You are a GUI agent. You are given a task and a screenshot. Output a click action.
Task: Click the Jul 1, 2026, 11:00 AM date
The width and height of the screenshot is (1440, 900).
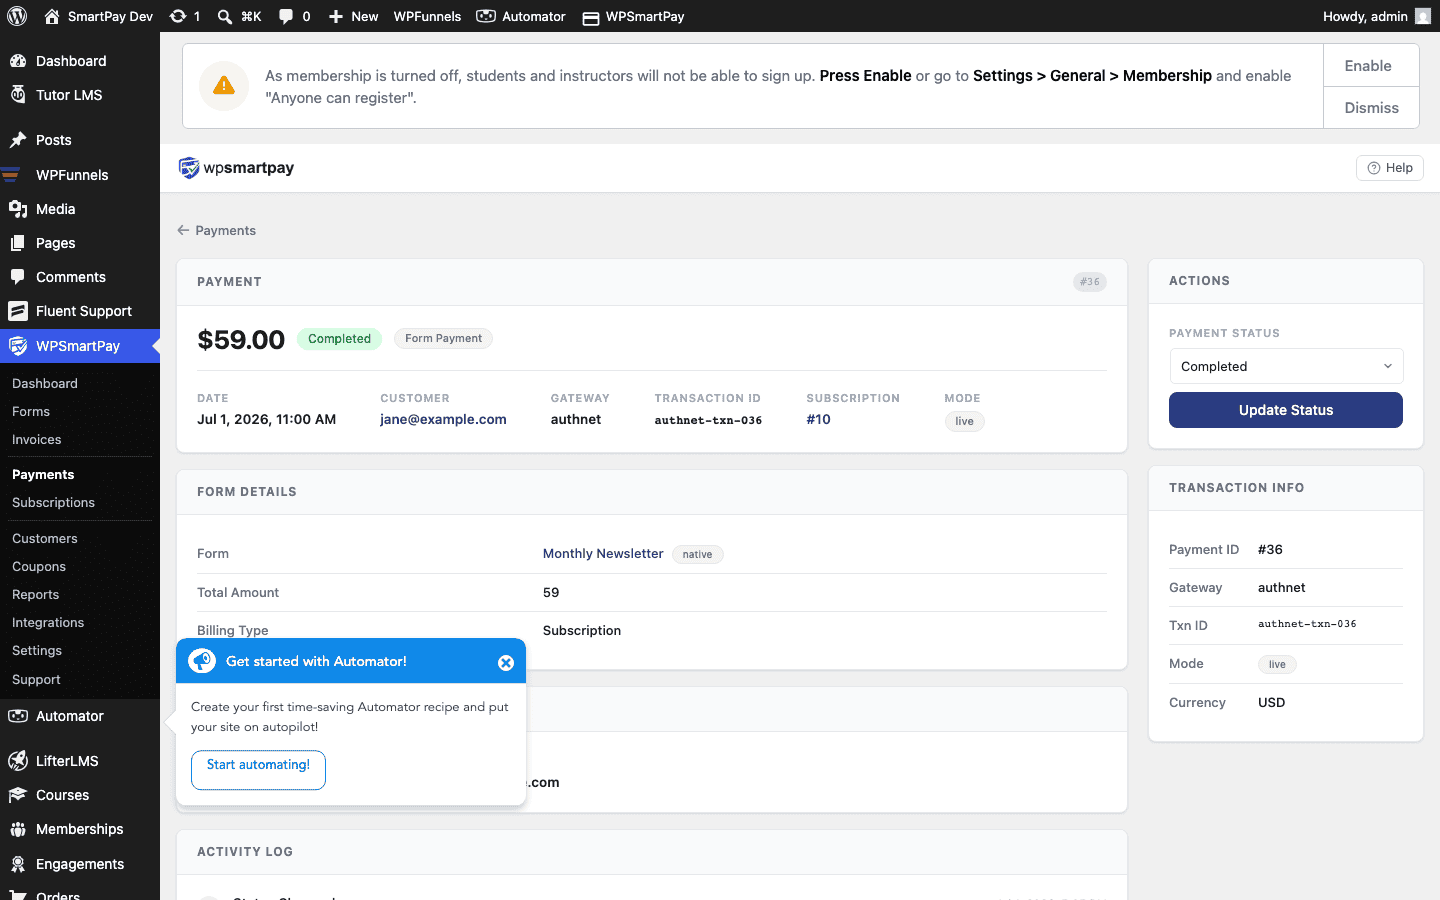266,419
